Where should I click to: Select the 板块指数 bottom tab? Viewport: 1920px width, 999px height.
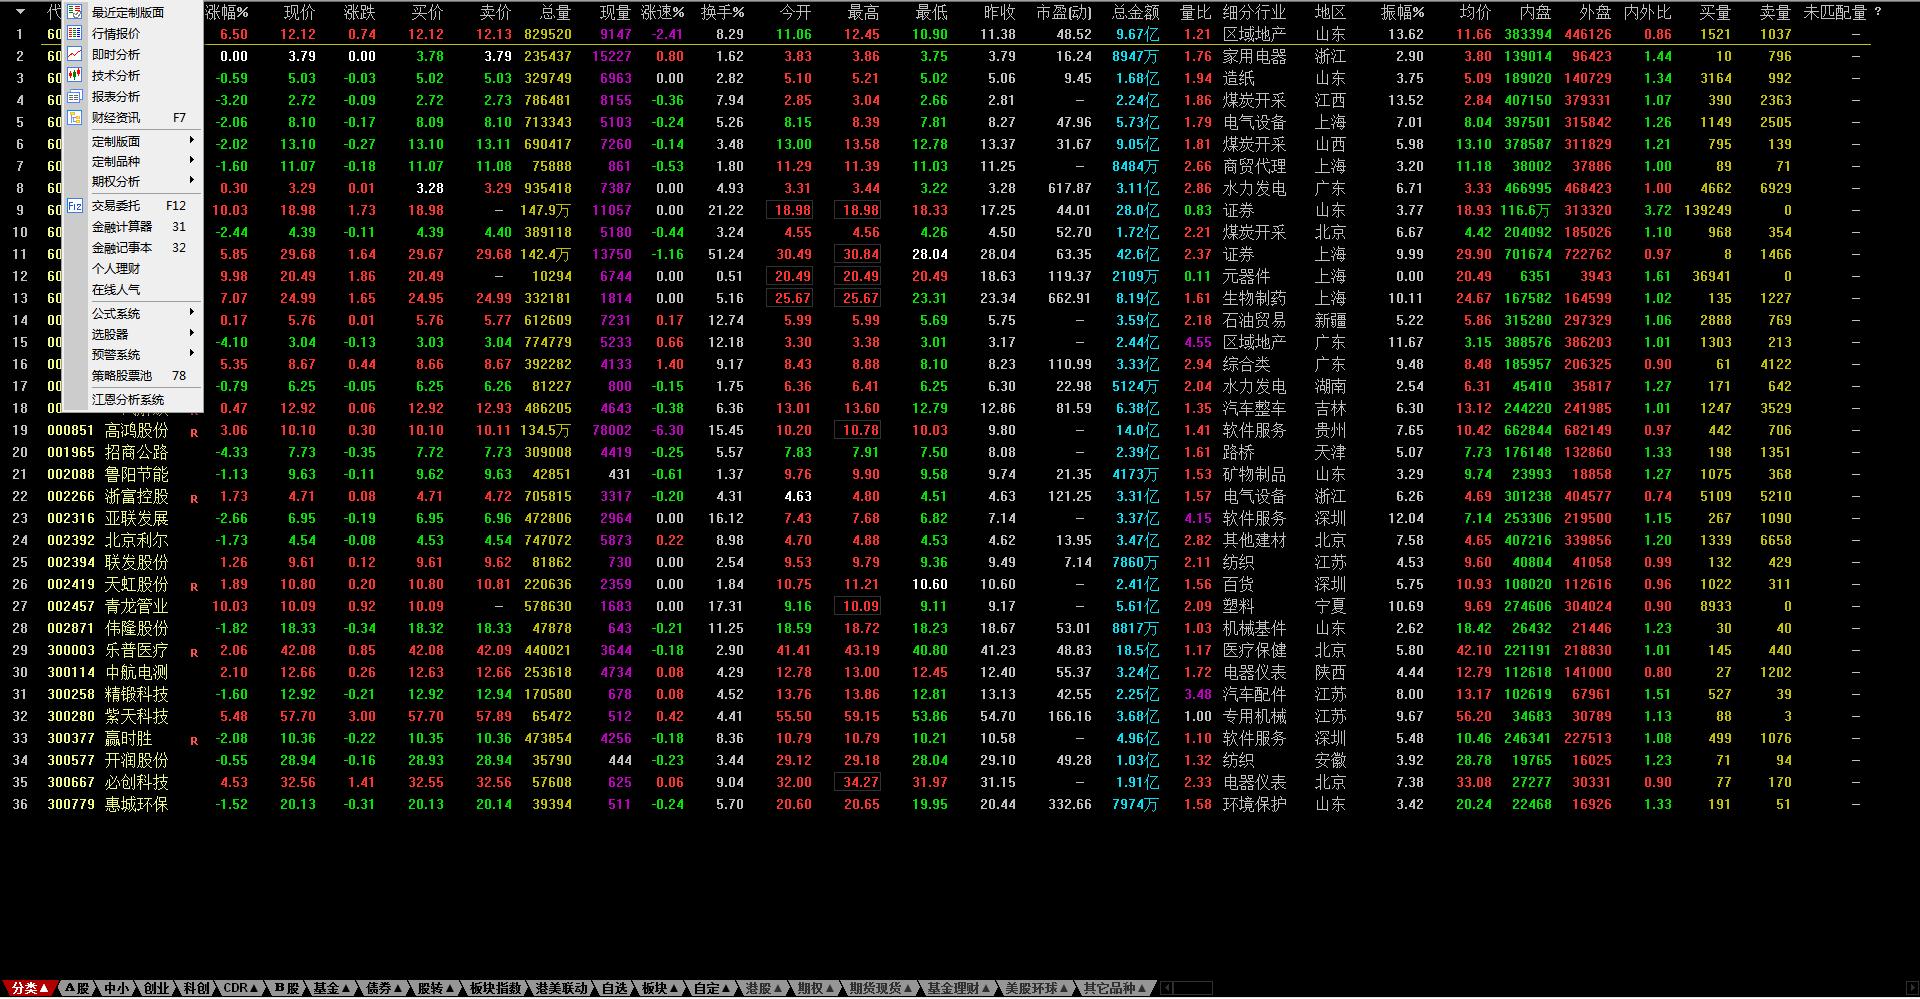(496, 988)
